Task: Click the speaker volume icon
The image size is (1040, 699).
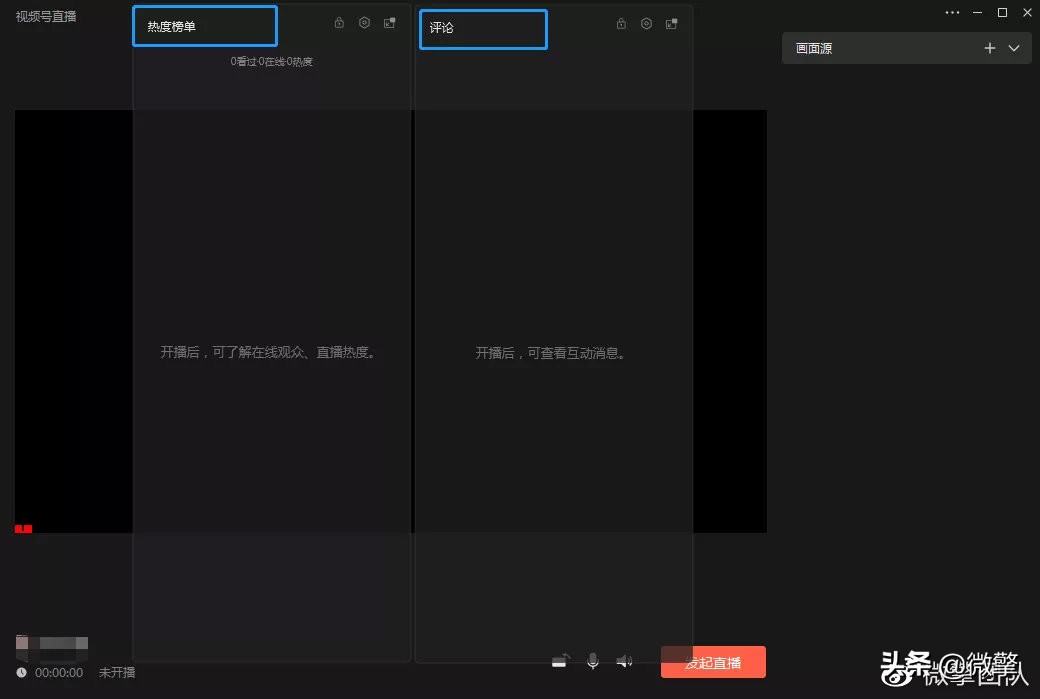Action: tap(624, 660)
